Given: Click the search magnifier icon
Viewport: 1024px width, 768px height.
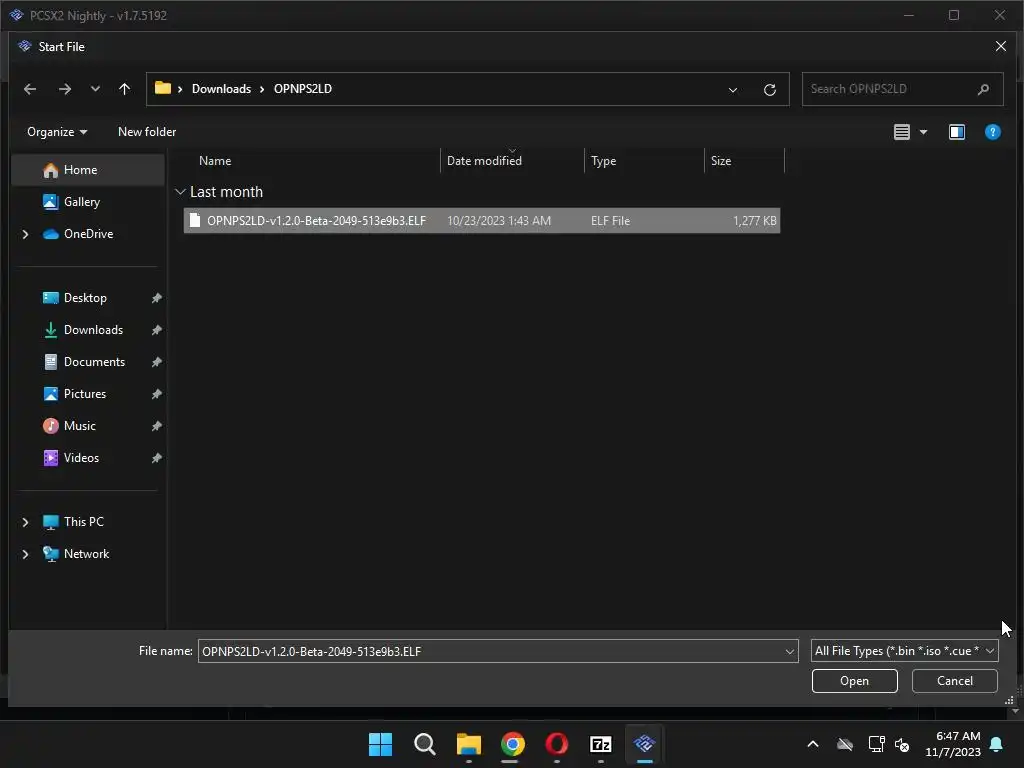Looking at the screenshot, I should pos(983,89).
